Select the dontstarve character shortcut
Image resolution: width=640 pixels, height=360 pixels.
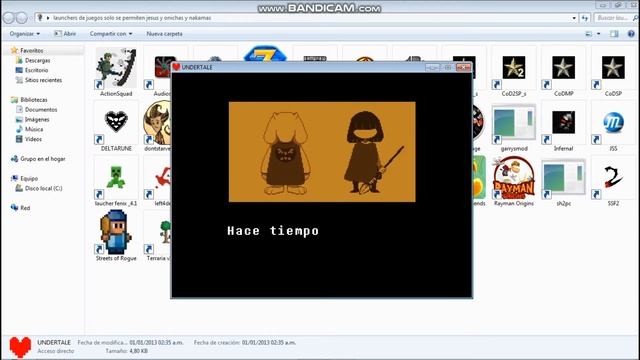pyautogui.click(x=157, y=122)
